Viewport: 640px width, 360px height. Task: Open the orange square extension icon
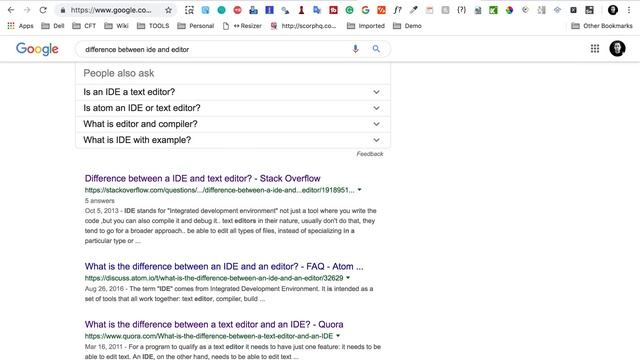381,10
